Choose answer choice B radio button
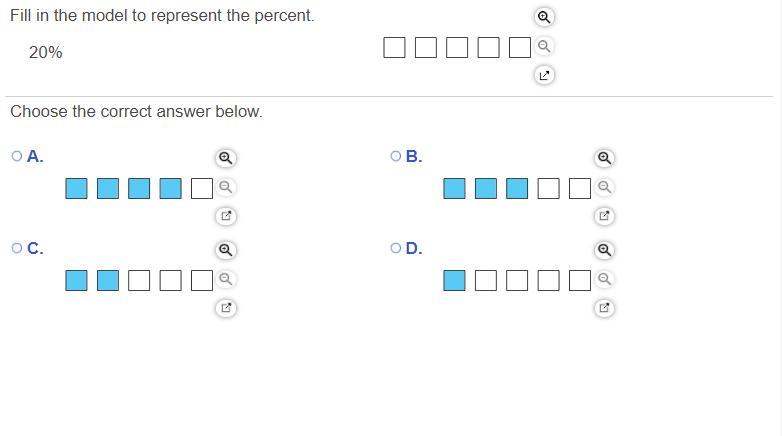The width and height of the screenshot is (782, 436). click(397, 156)
